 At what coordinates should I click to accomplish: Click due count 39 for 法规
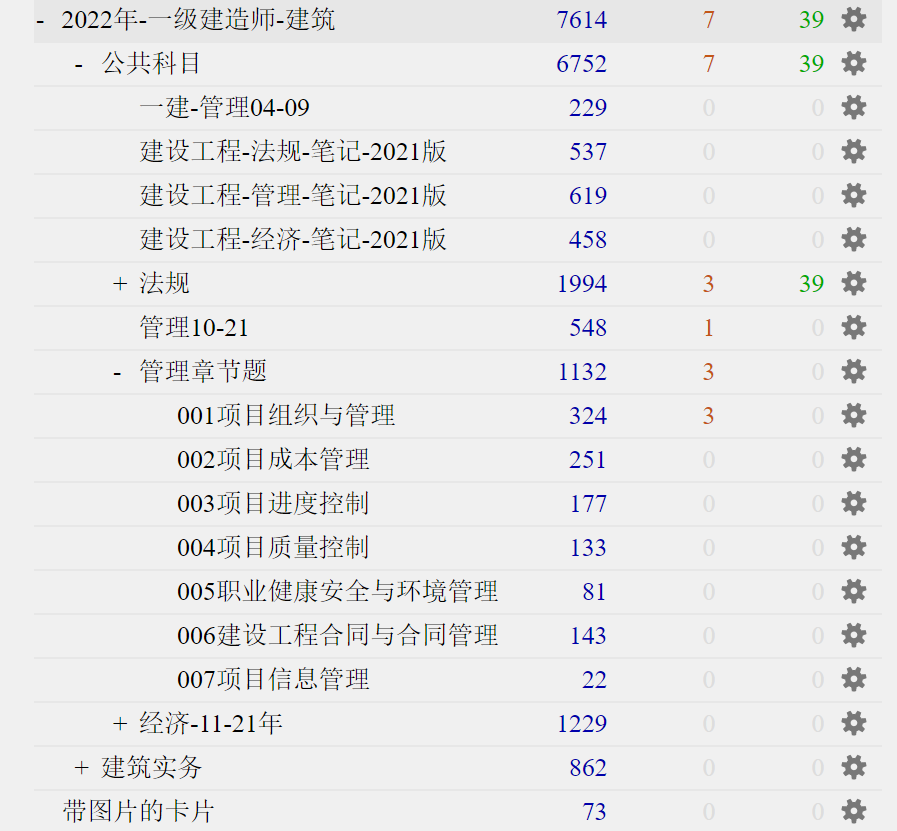(811, 284)
